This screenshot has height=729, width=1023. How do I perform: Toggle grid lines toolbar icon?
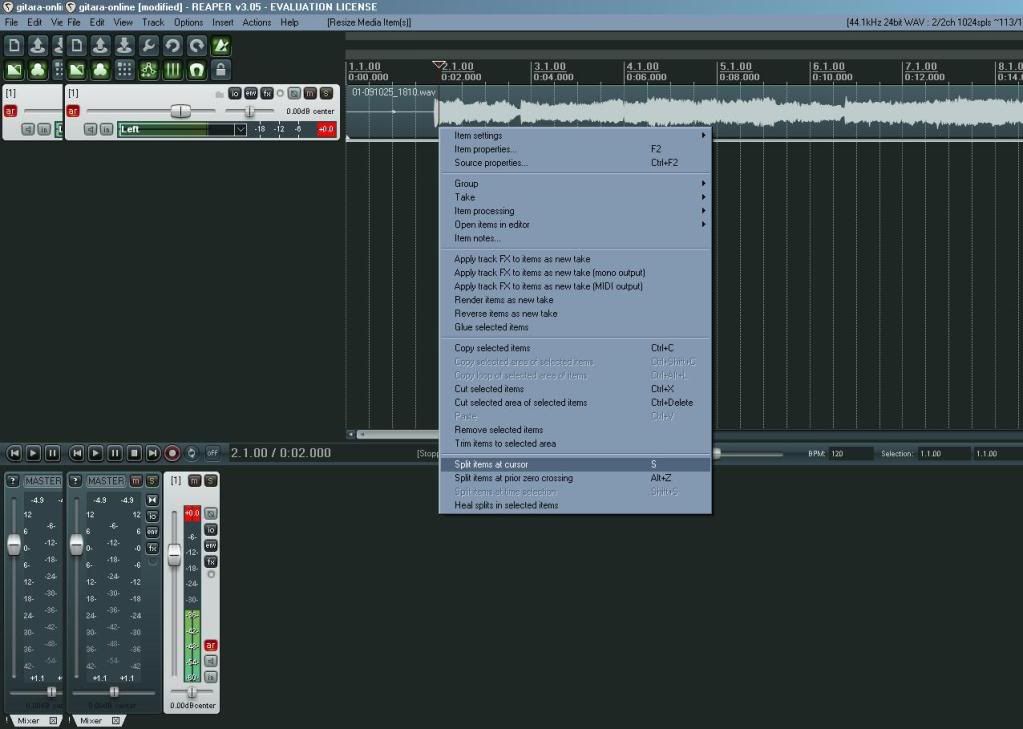(172, 69)
